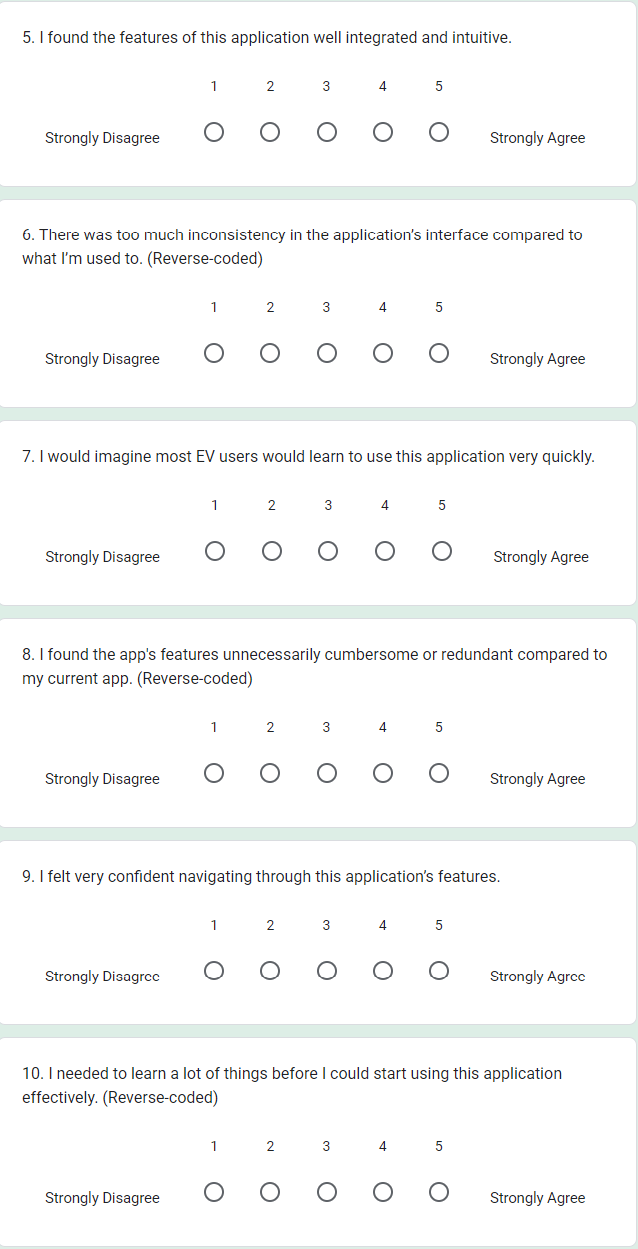Screen dimensions: 638x1249
Task: Pick rating 1 for question 9 confidence
Action: (x=214, y=971)
